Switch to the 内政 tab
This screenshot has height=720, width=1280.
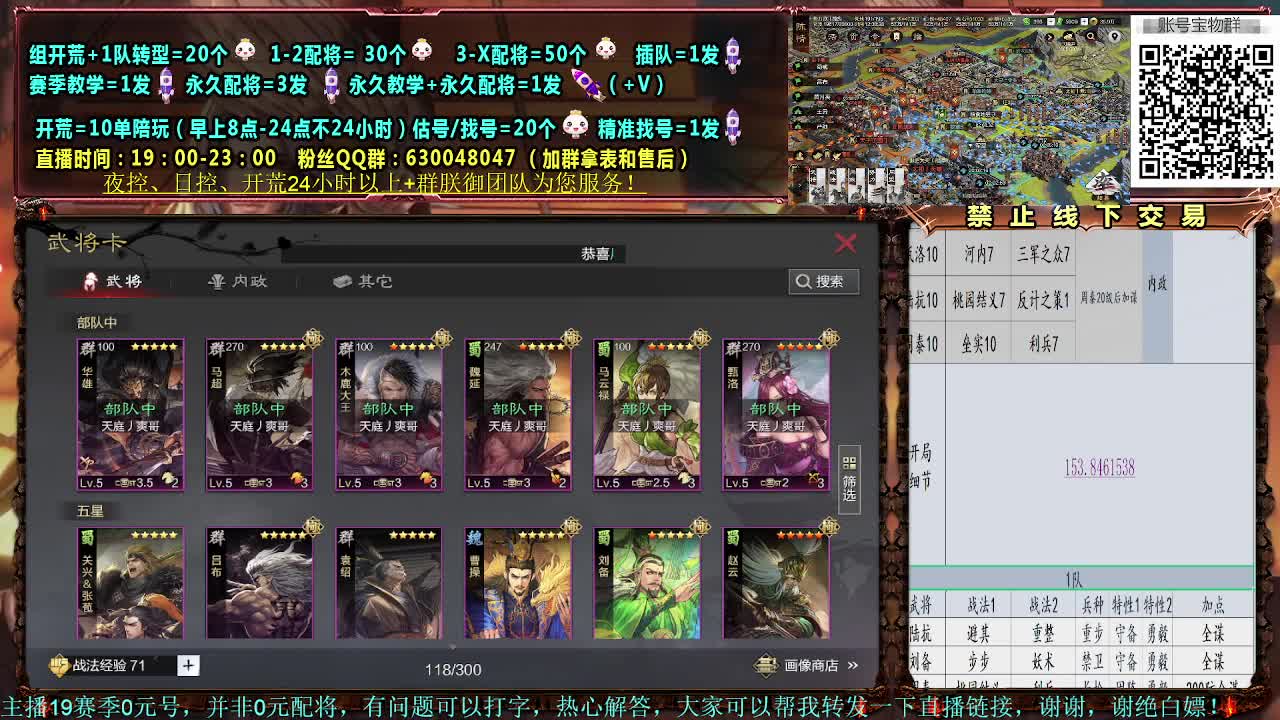tap(238, 281)
